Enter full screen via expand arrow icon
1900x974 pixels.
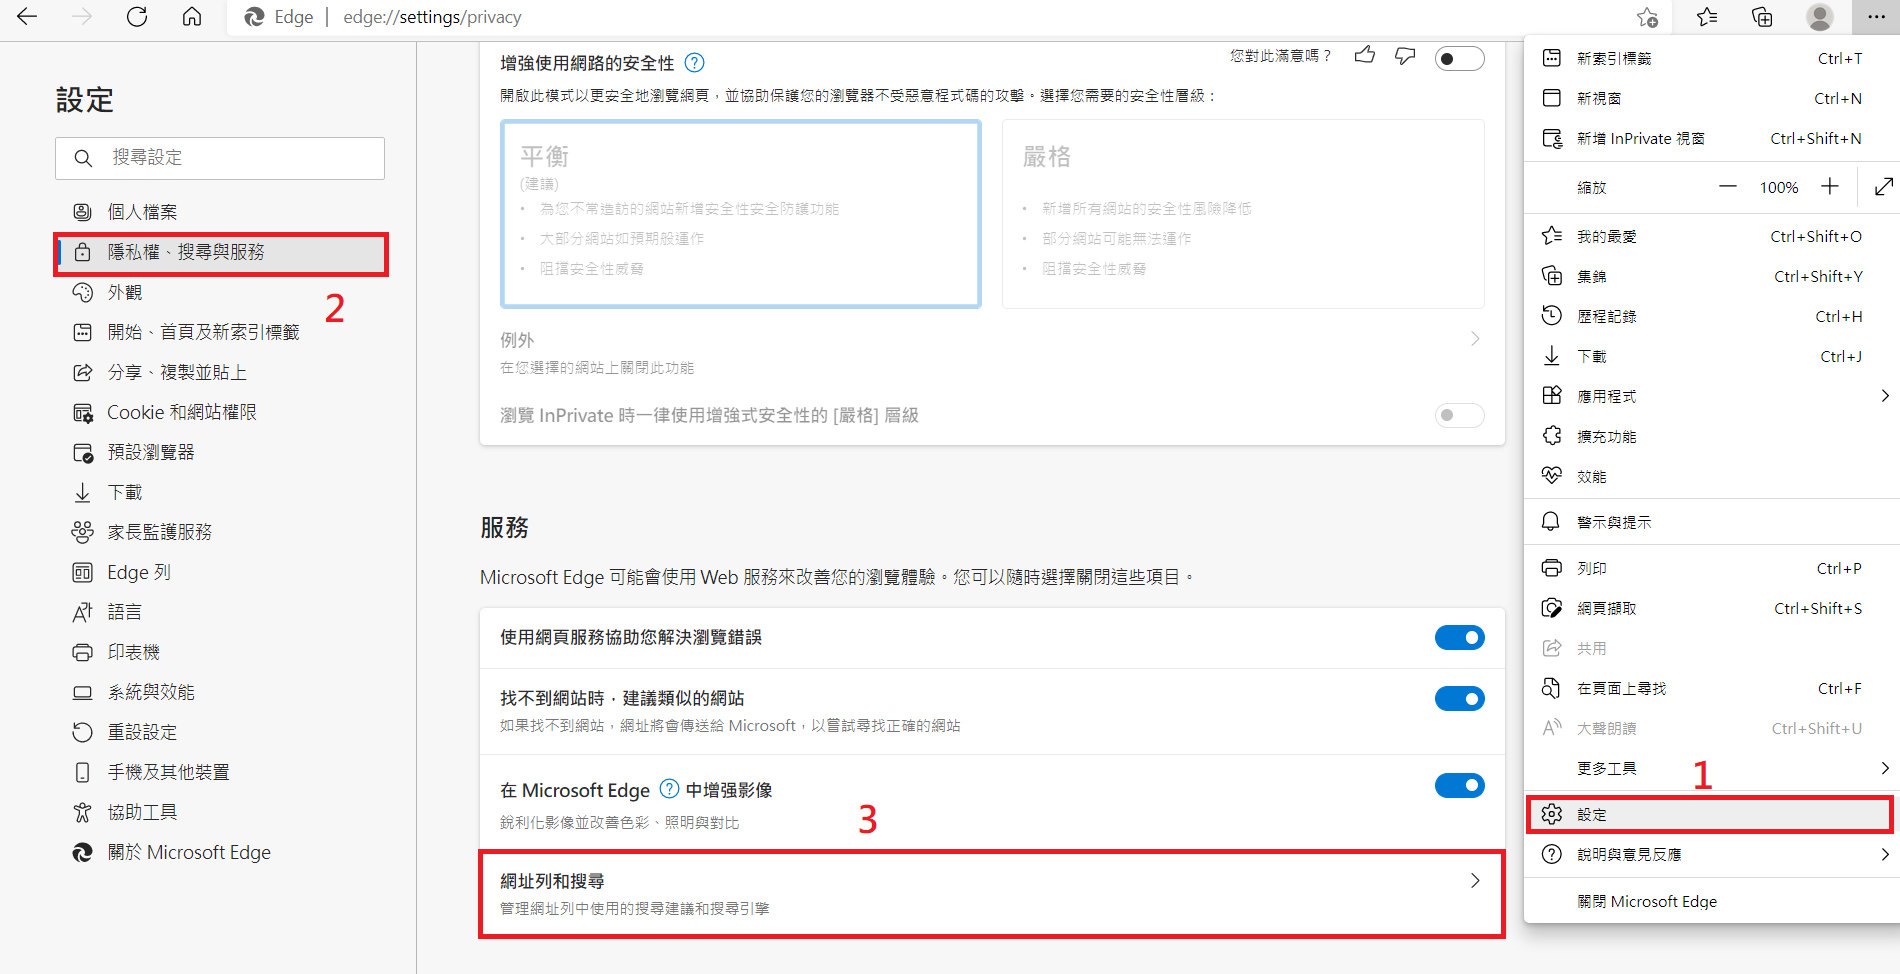[1883, 186]
